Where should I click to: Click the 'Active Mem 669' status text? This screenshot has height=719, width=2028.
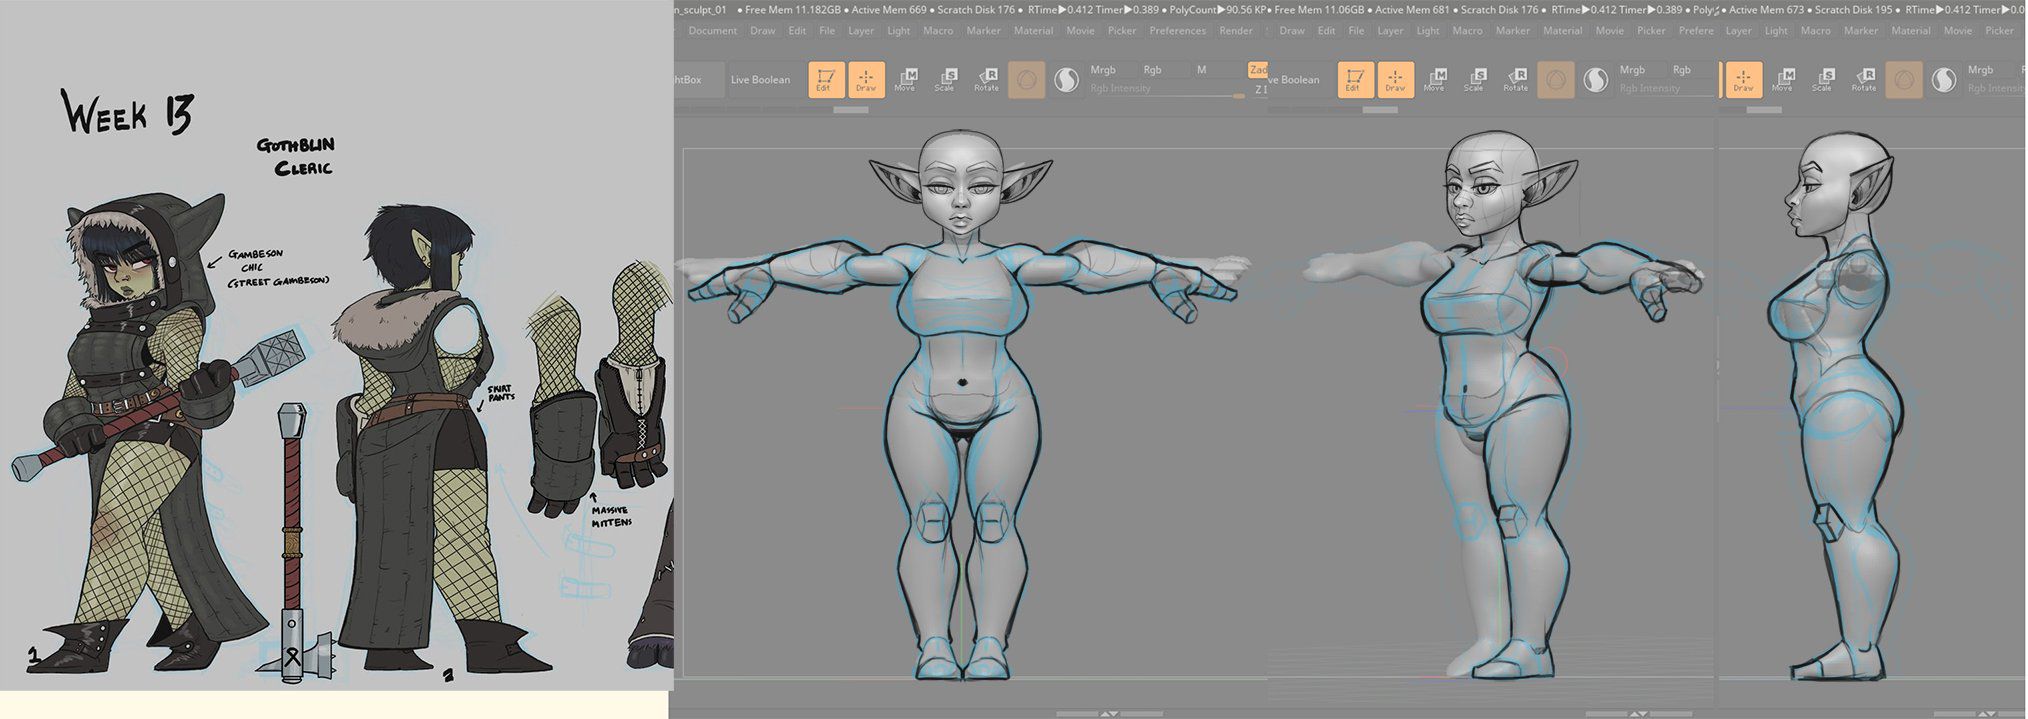click(x=889, y=10)
